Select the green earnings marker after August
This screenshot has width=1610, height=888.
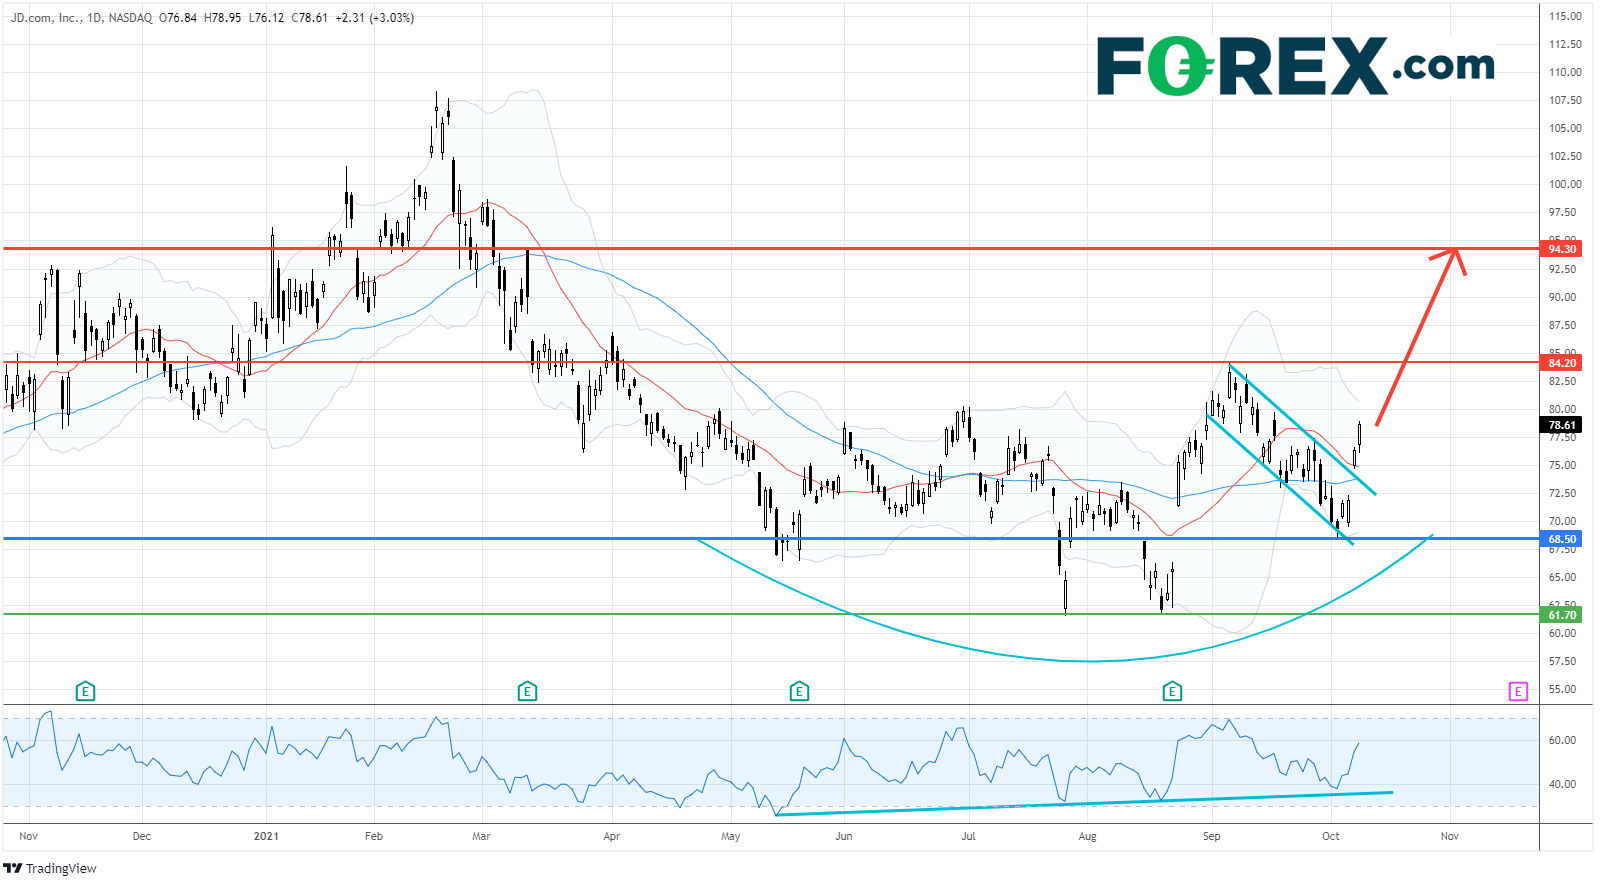pyautogui.click(x=1172, y=691)
